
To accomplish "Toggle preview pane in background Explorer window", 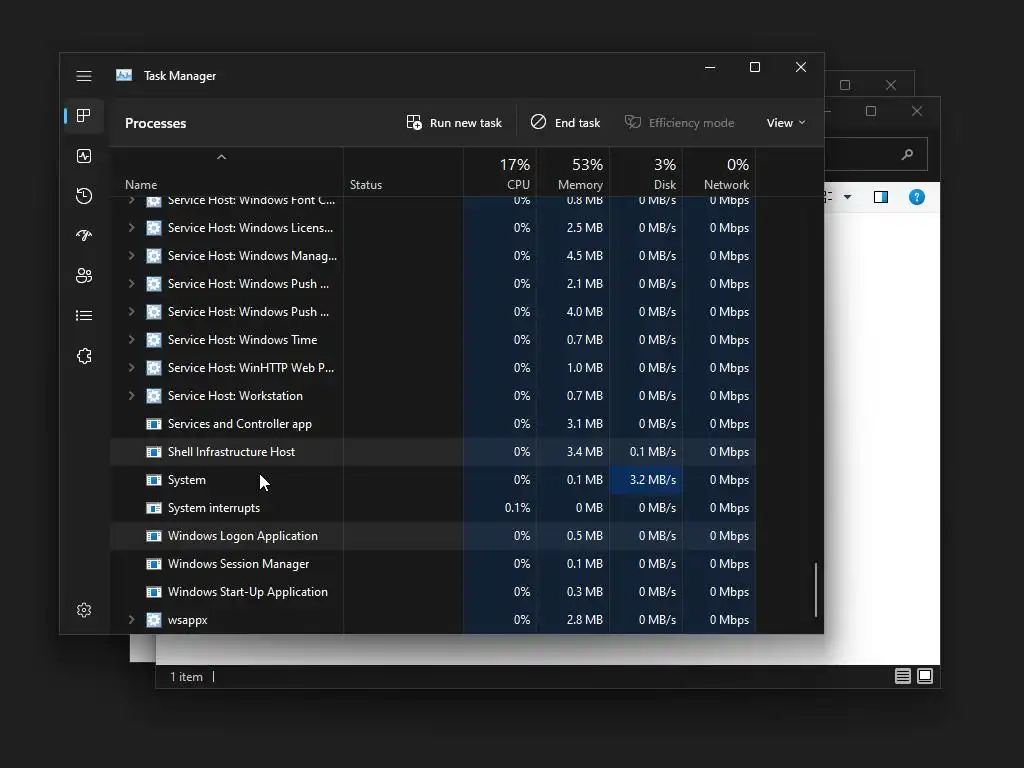I will click(880, 197).
